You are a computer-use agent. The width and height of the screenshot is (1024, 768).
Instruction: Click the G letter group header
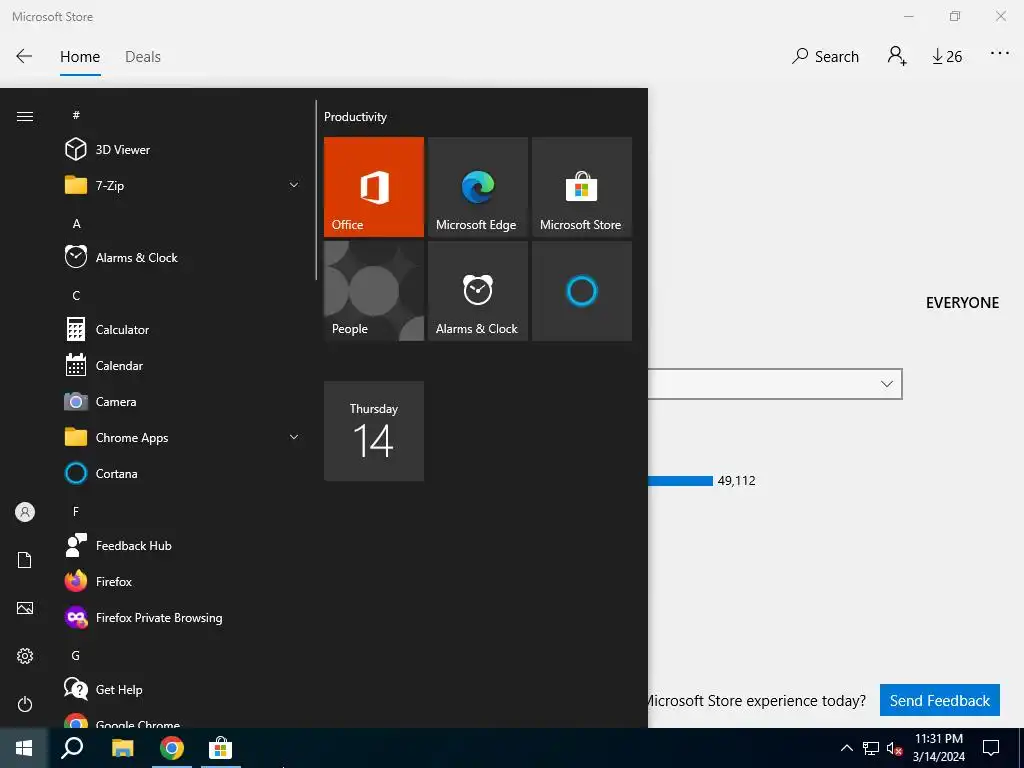(76, 655)
